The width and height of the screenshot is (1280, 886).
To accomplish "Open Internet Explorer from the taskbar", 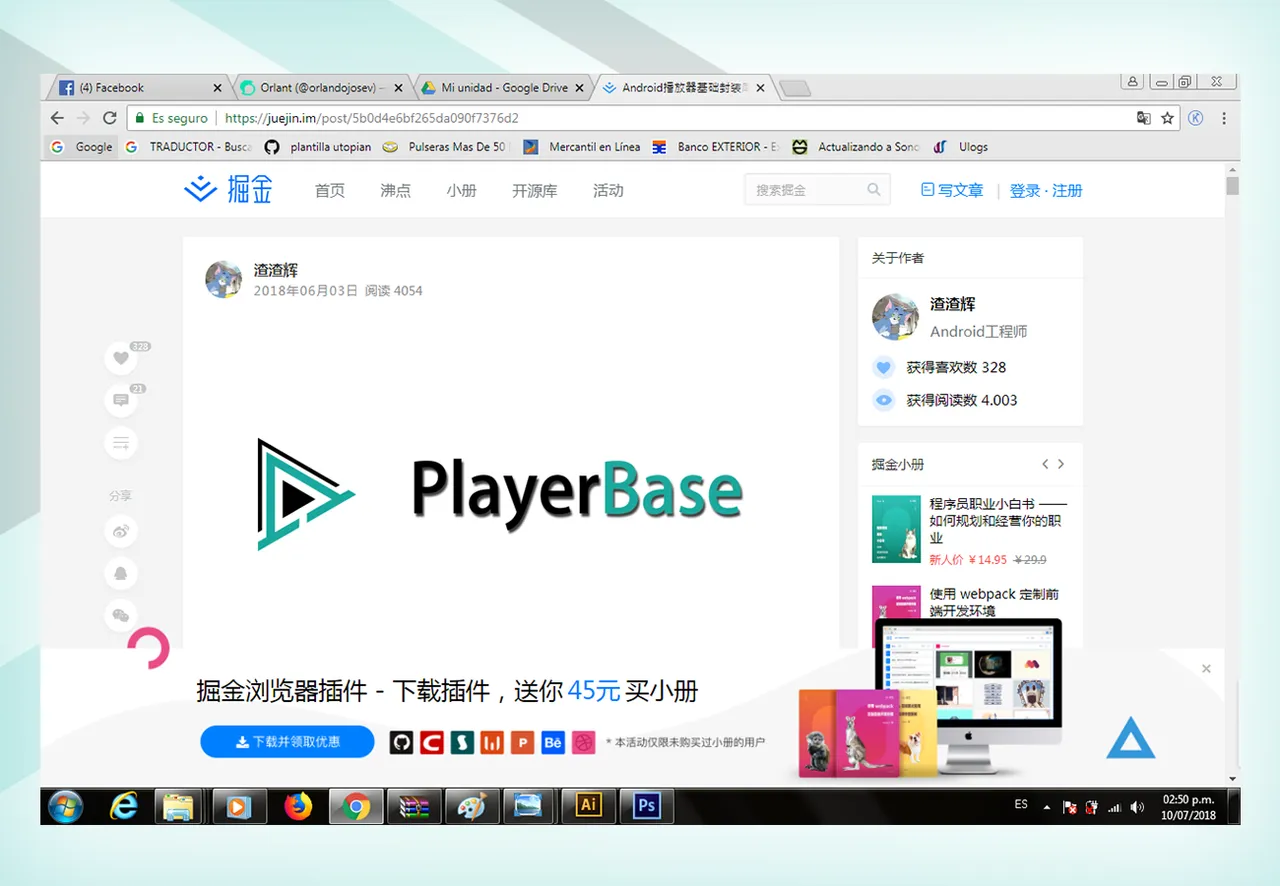I will [124, 805].
